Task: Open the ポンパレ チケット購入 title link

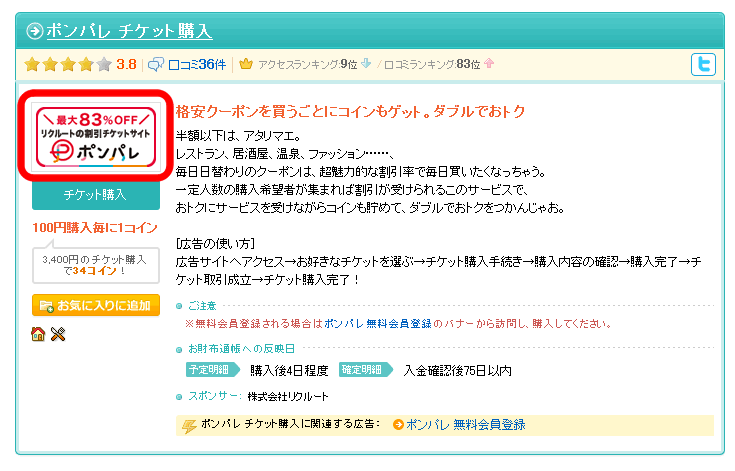Action: (x=129, y=31)
